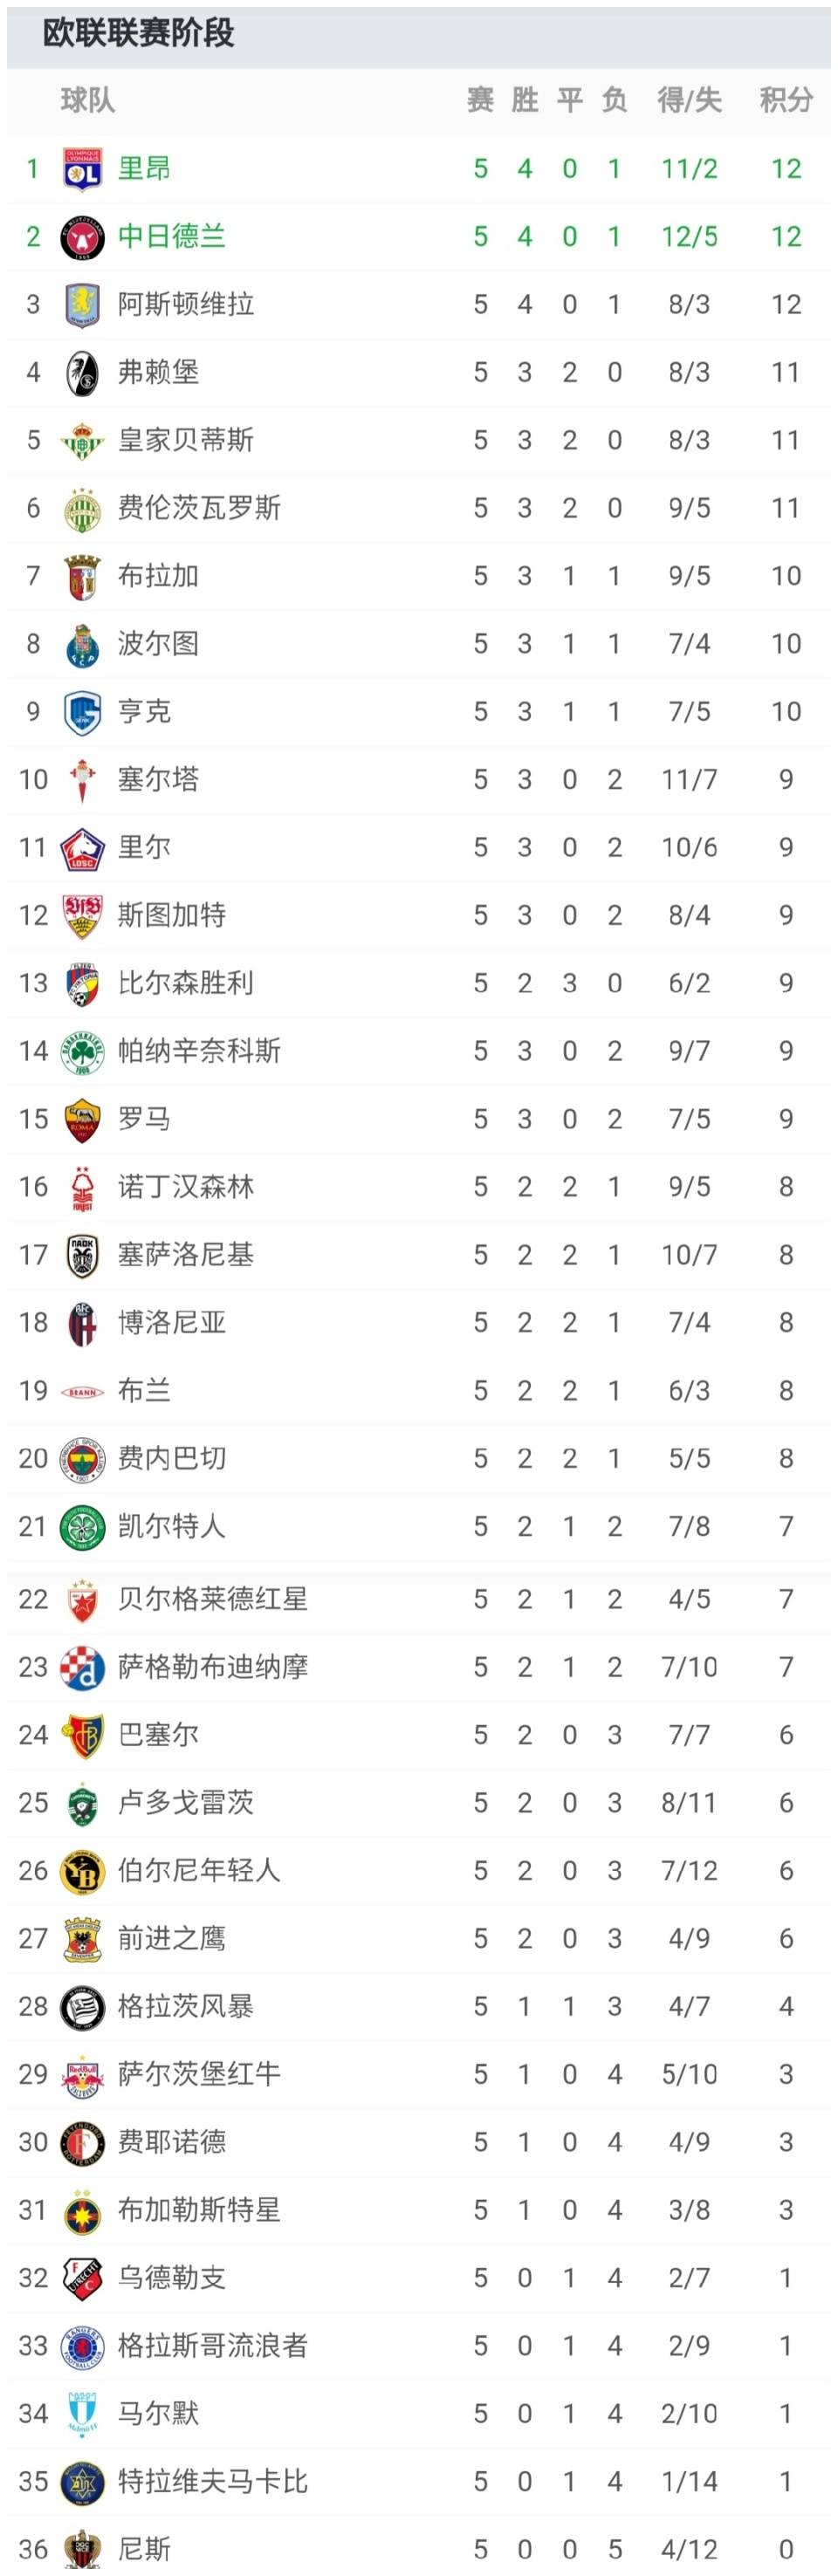Click the Rangers club crest icon
Viewport: 838px width, 2576px height.
point(82,2346)
